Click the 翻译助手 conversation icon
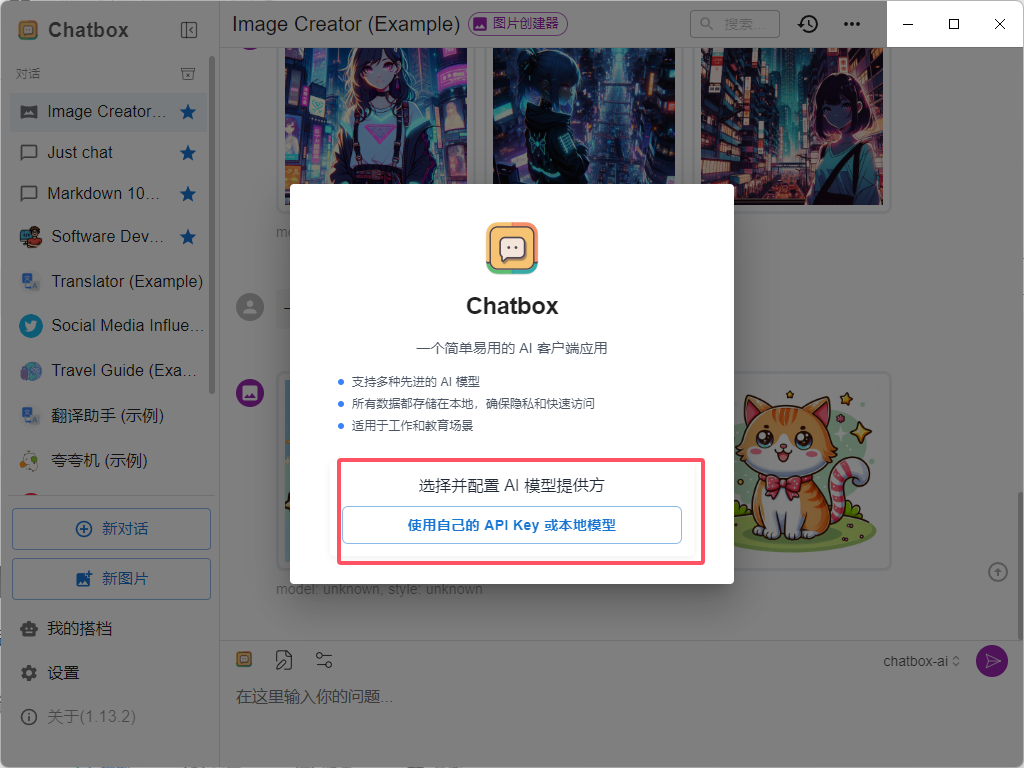Viewport: 1024px width, 768px height. click(x=31, y=415)
